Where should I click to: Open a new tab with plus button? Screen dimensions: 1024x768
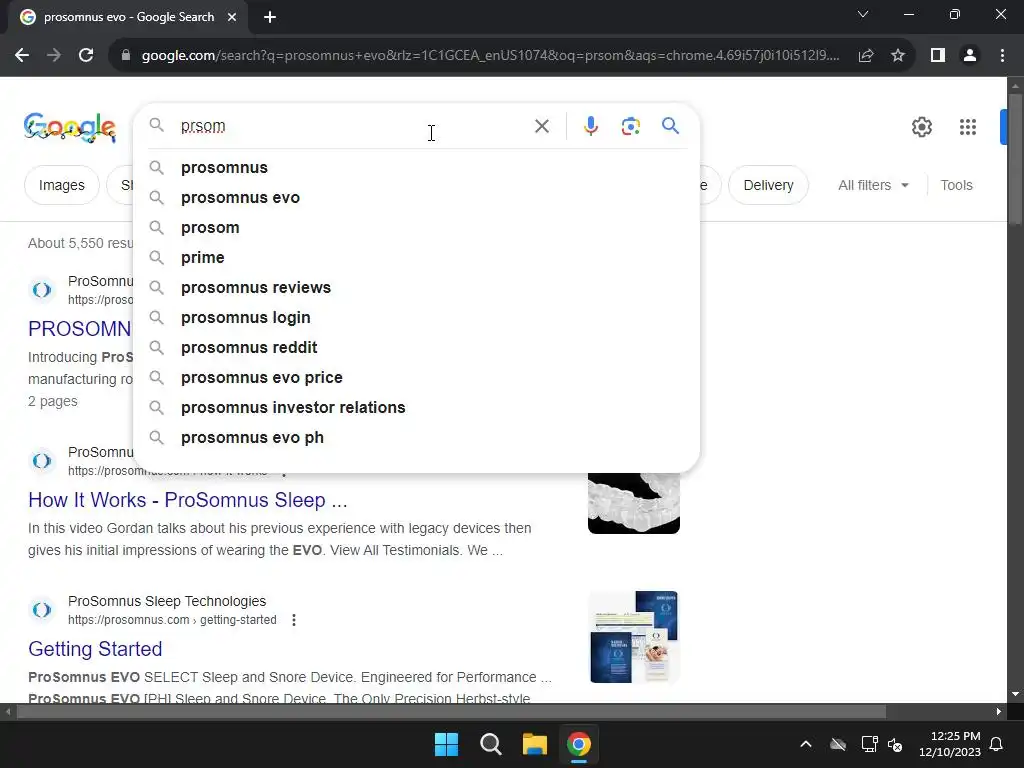point(270,17)
